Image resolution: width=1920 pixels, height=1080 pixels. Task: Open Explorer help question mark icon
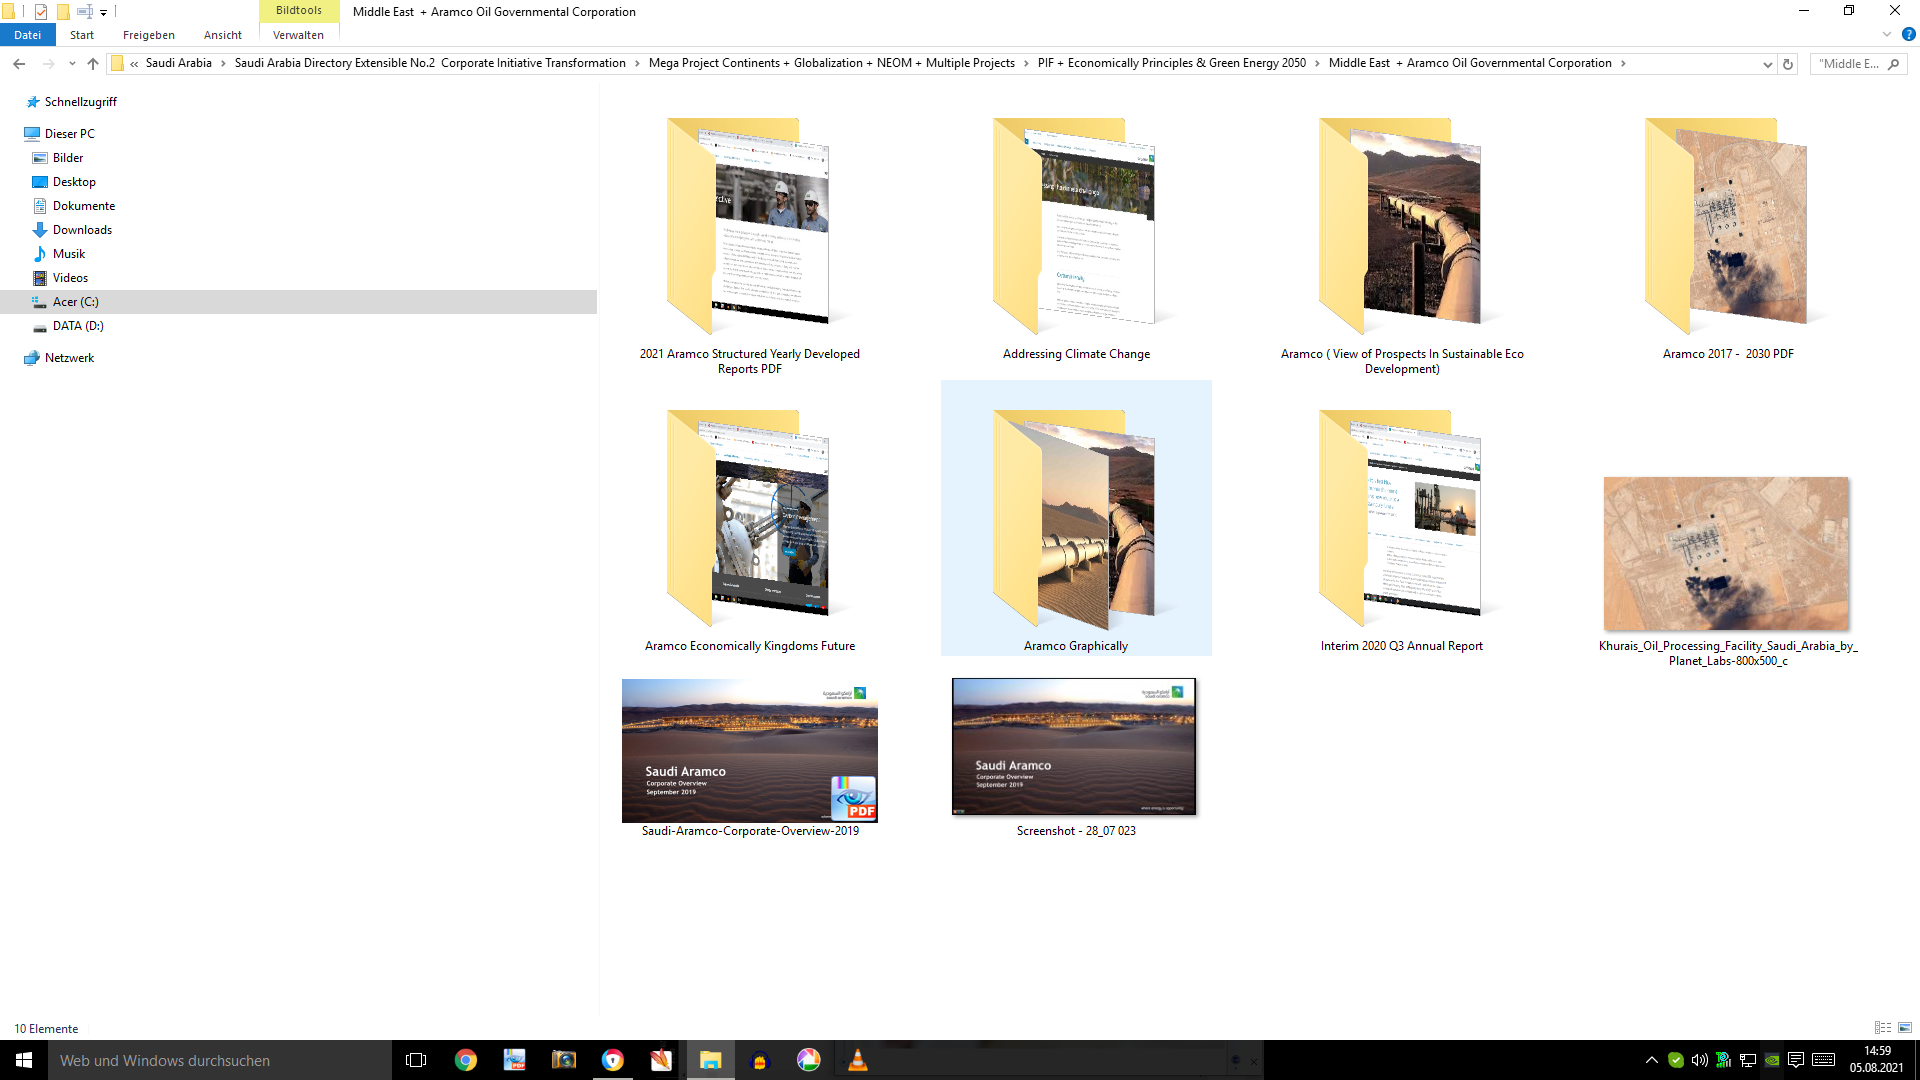click(1908, 34)
